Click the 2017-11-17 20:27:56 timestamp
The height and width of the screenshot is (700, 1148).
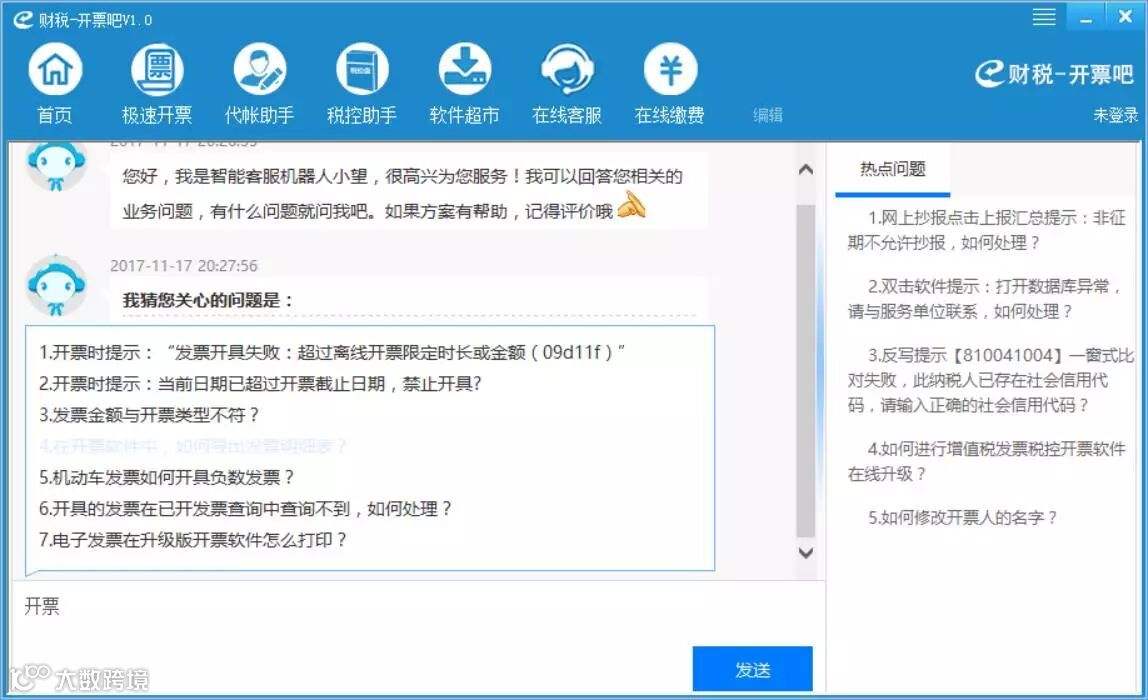(184, 266)
